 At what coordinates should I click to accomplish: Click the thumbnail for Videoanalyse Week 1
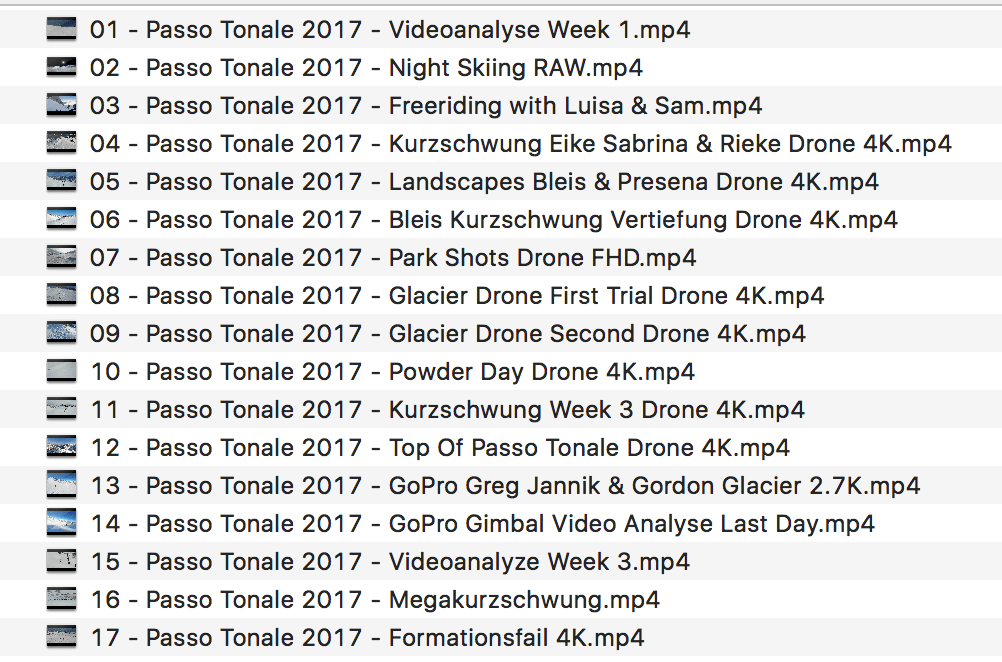(61, 29)
